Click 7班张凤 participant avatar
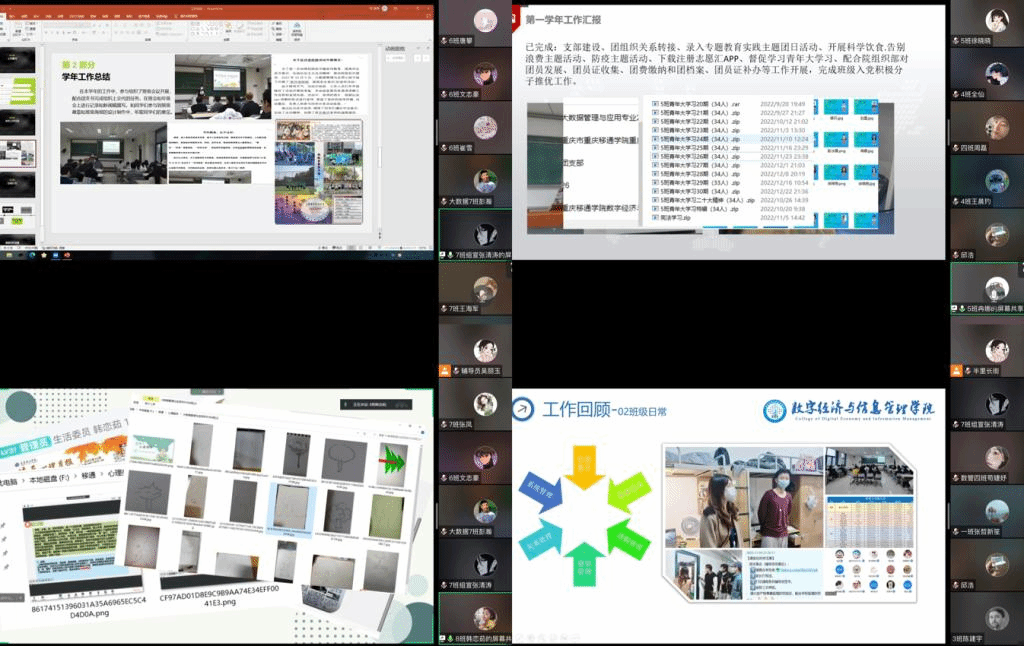Screen dimensions: 1024x646 pos(485,403)
